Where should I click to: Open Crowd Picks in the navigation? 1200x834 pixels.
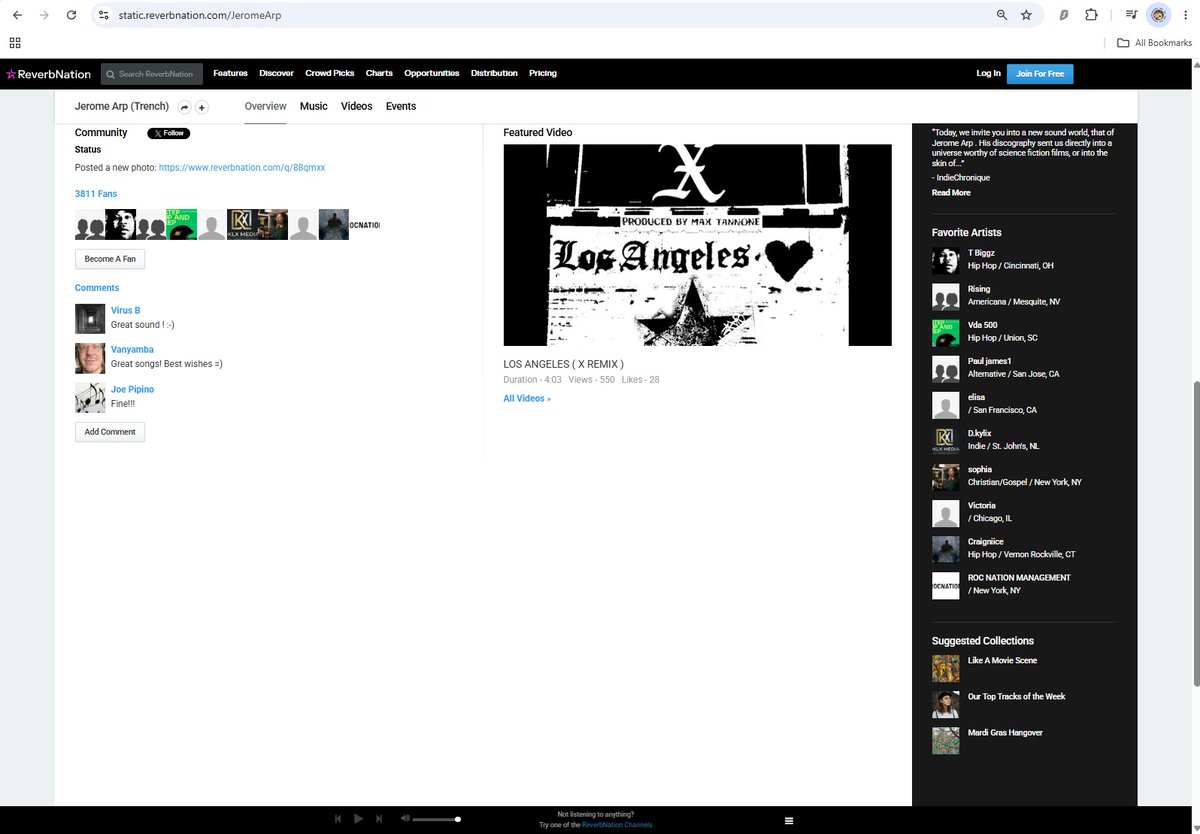330,73
